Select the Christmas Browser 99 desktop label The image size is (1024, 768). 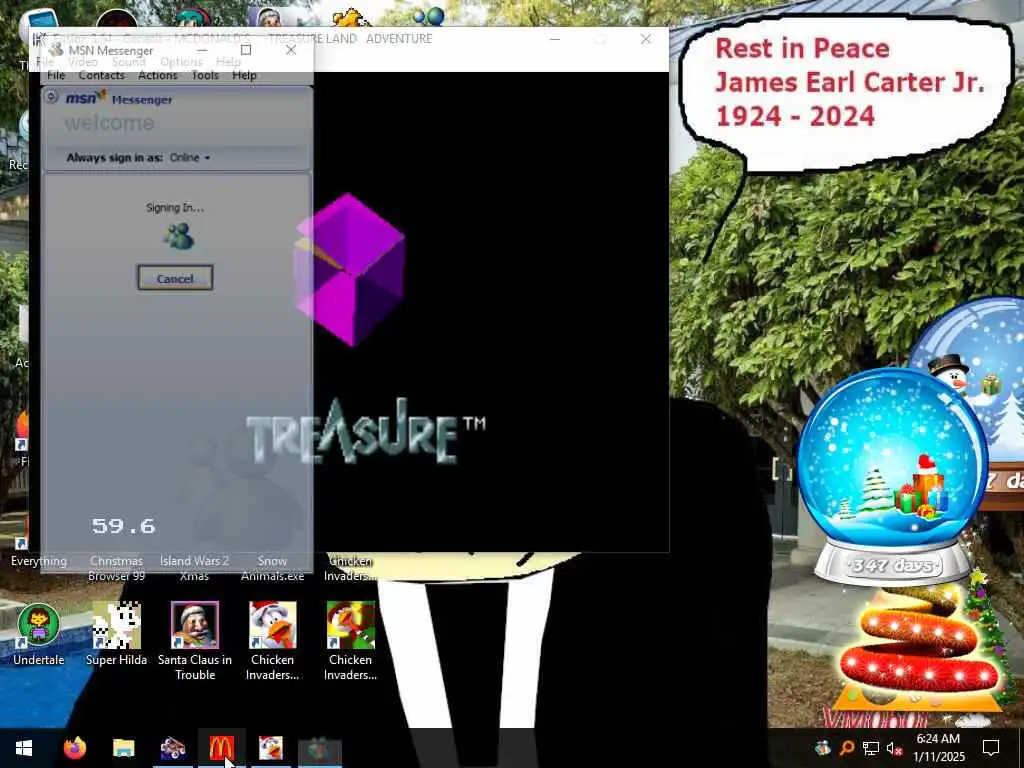[116, 568]
